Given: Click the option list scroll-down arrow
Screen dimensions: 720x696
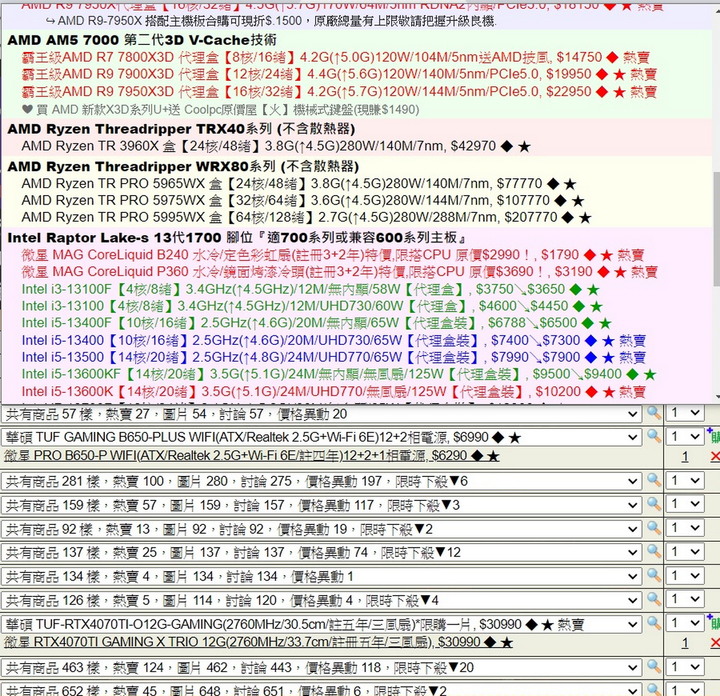Looking at the screenshot, I should [716, 399].
